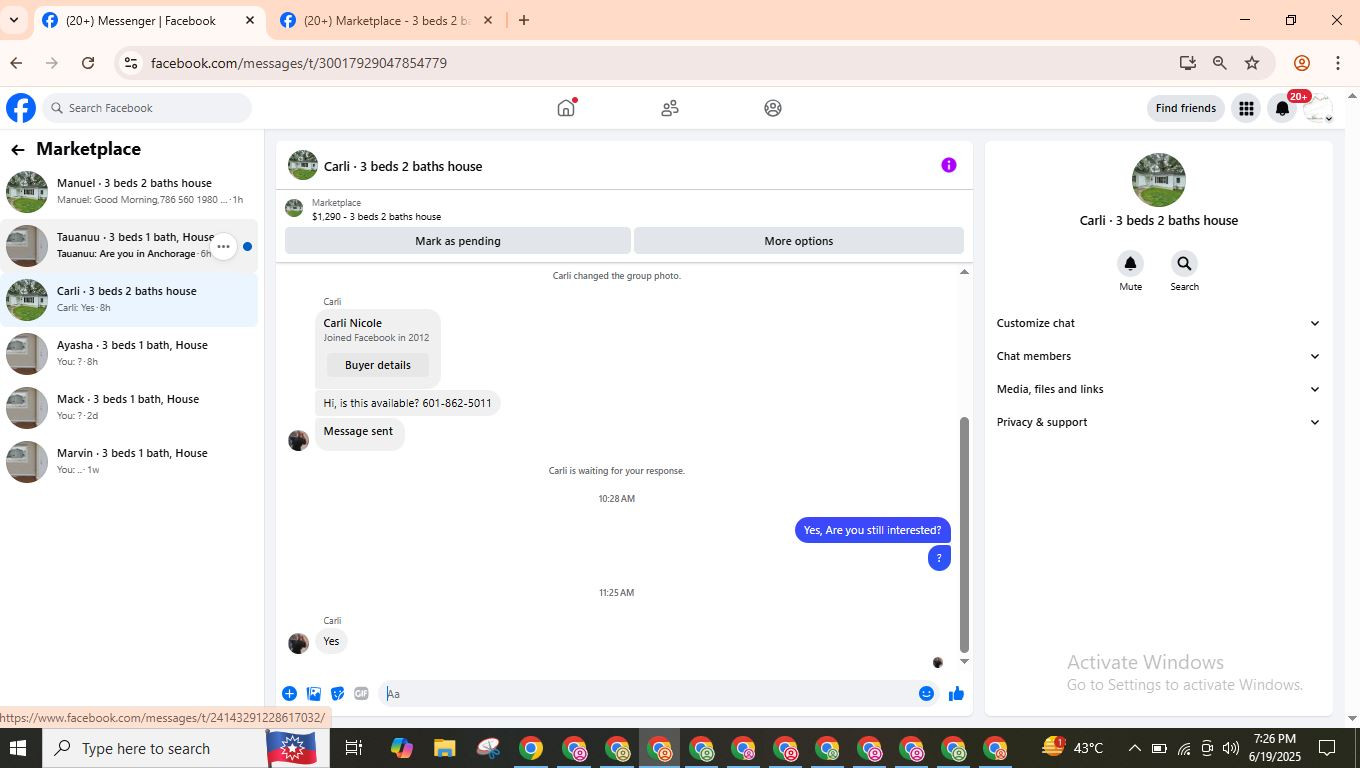
Task: Open the tab search dropdown
Action: coord(14,20)
